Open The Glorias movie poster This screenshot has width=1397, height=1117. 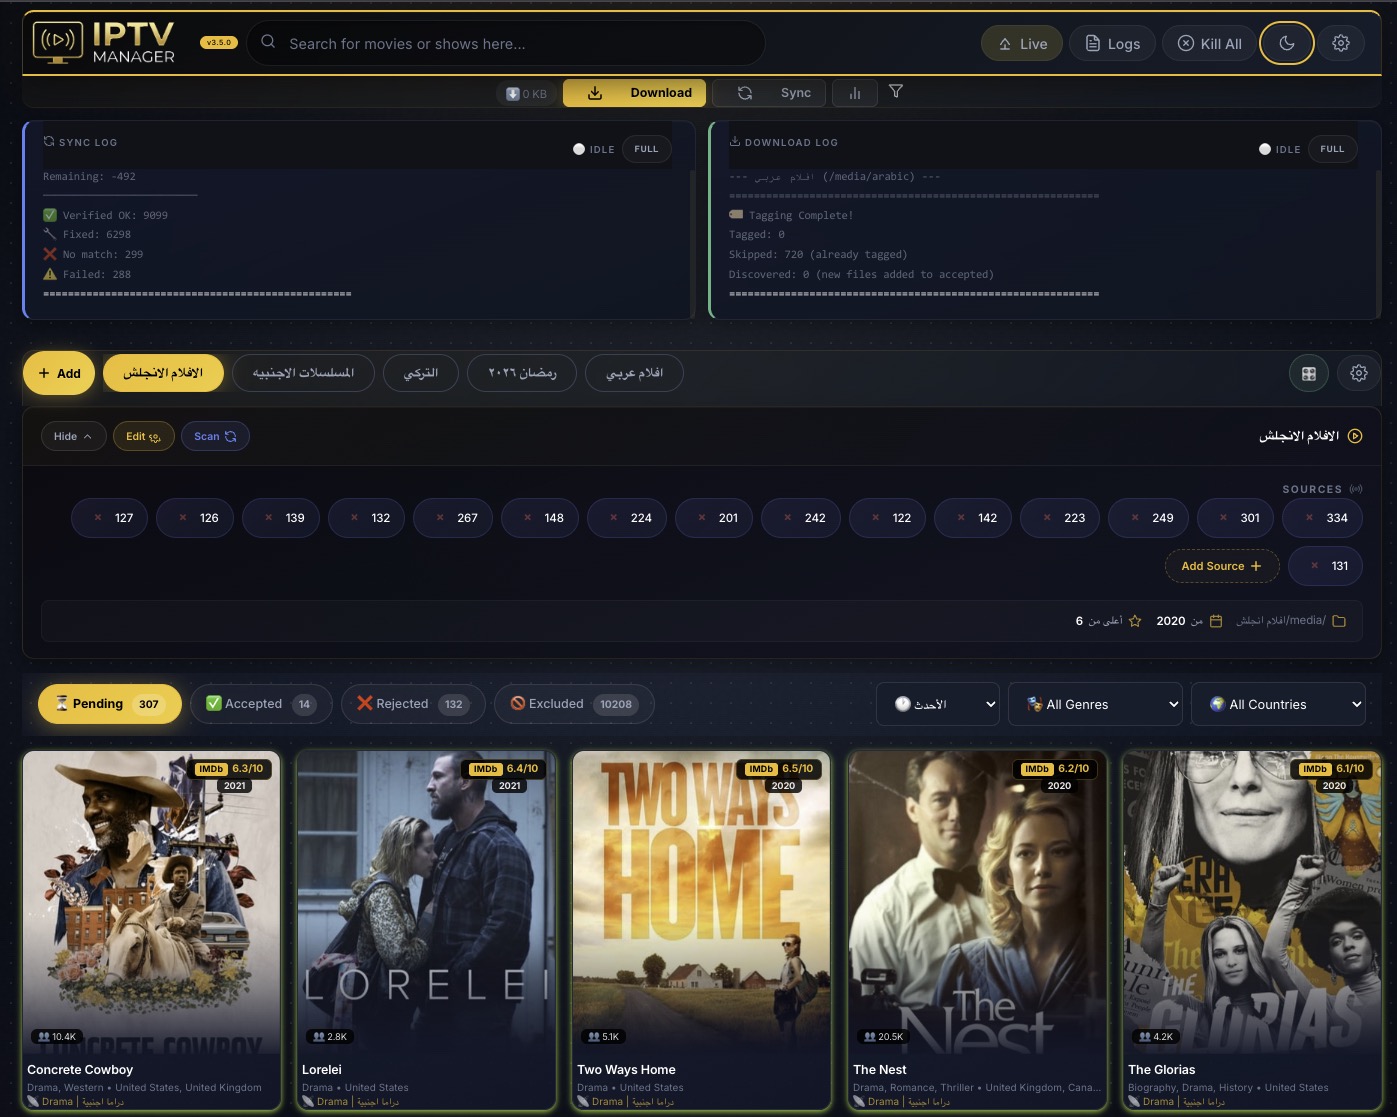[1252, 903]
